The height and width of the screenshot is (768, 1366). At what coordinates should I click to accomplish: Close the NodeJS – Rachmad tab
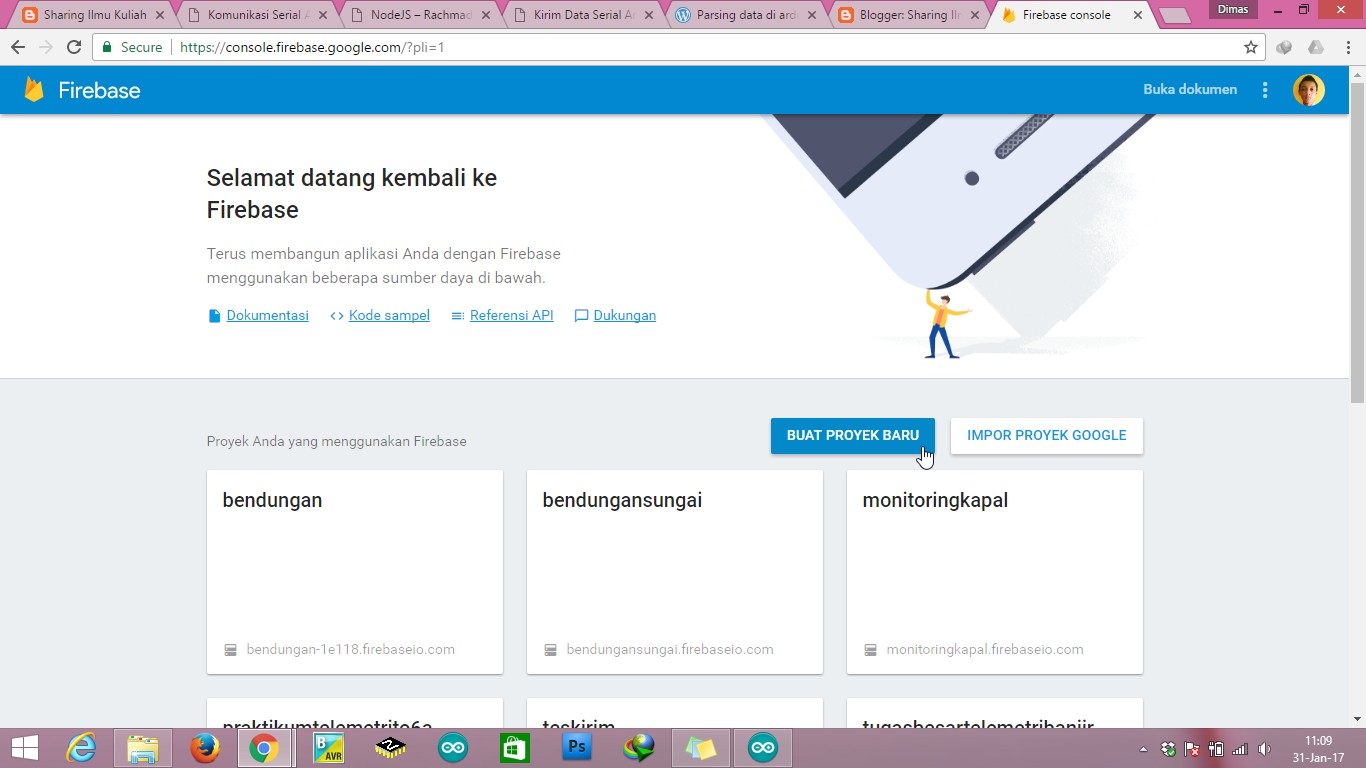tap(486, 15)
